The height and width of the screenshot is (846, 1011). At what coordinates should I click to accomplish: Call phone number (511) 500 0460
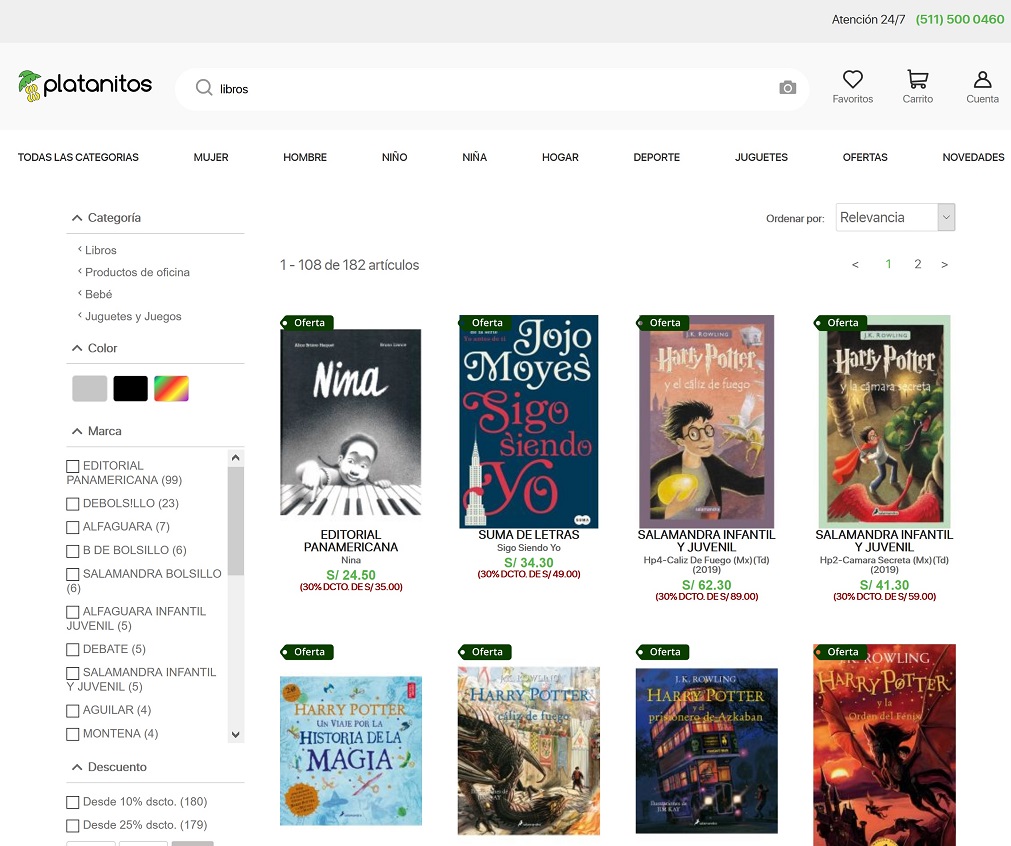click(x=960, y=19)
